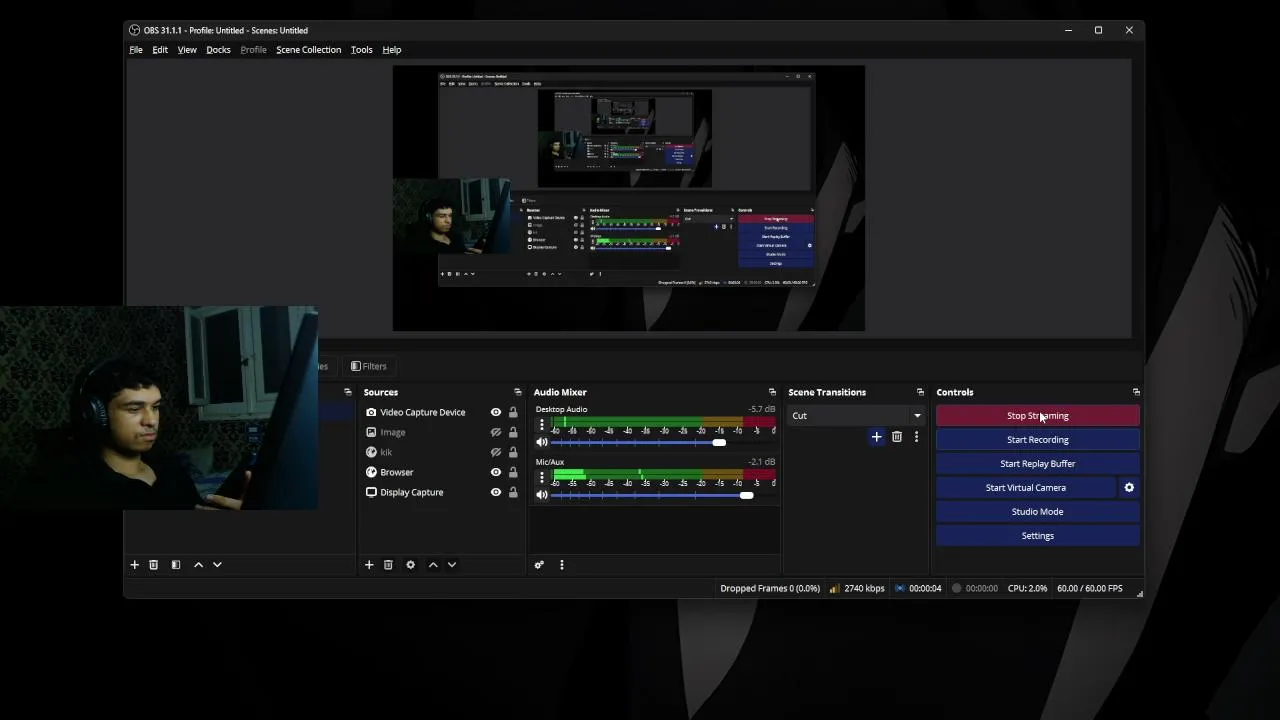Click Start Recording button
Image resolution: width=1280 pixels, height=720 pixels.
(1038, 440)
